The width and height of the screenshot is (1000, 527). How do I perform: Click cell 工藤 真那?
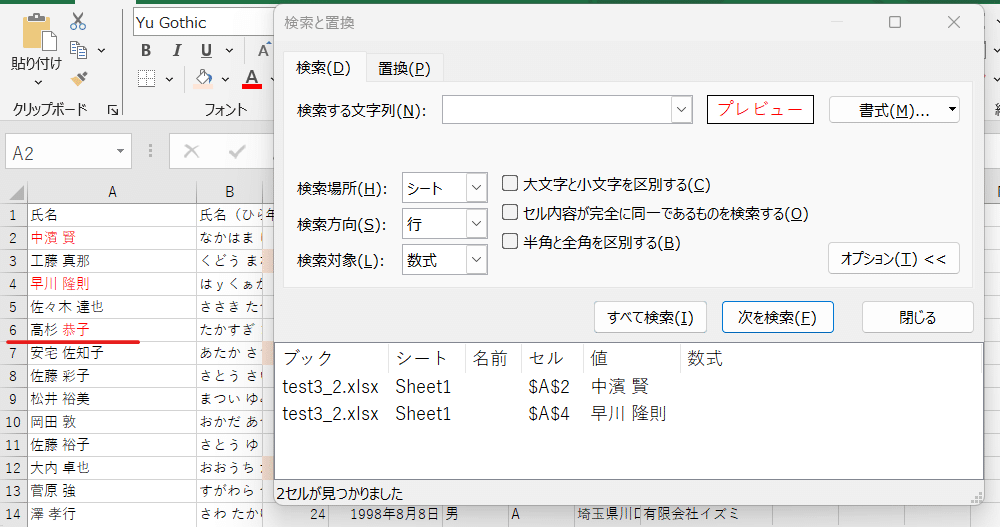point(112,261)
